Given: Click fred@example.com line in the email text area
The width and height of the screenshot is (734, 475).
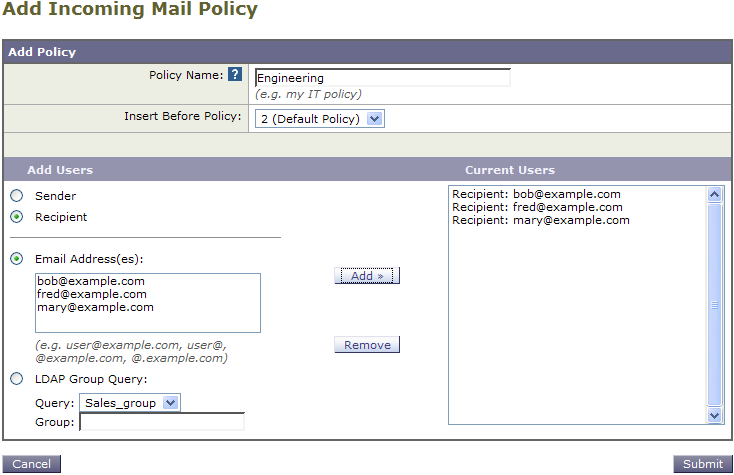Looking at the screenshot, I should [x=92, y=294].
